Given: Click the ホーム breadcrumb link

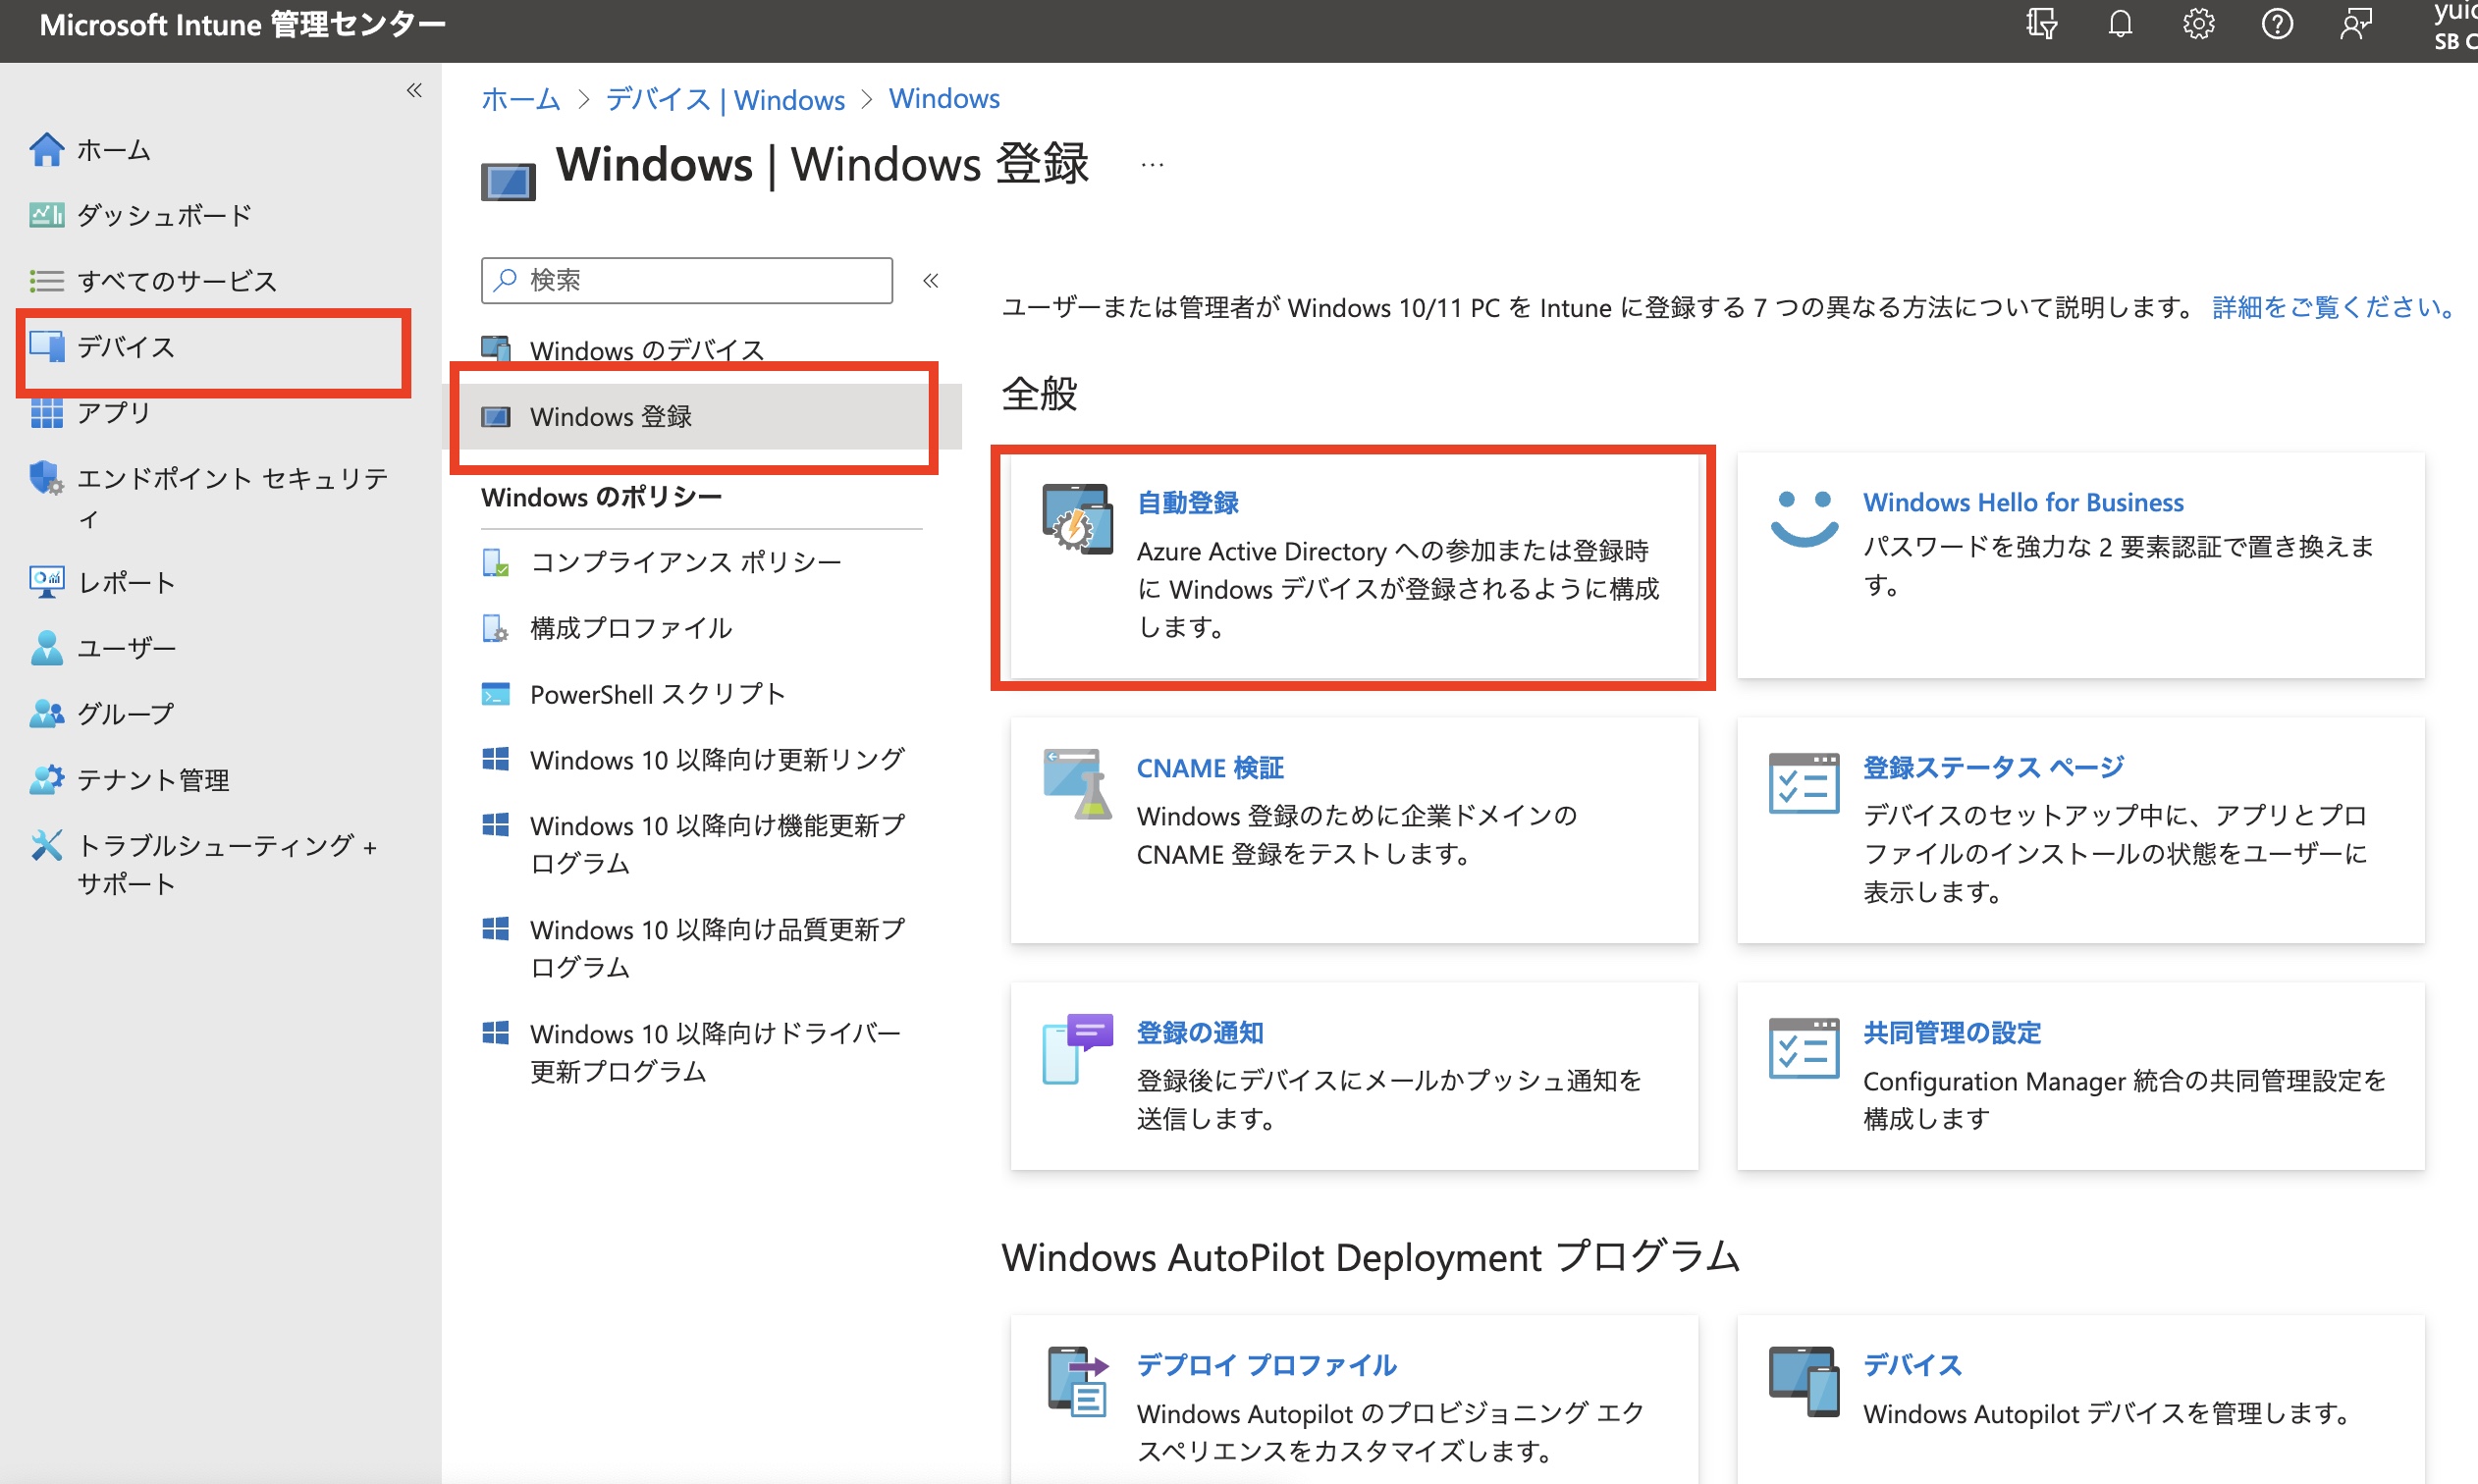Looking at the screenshot, I should pyautogui.click(x=521, y=99).
